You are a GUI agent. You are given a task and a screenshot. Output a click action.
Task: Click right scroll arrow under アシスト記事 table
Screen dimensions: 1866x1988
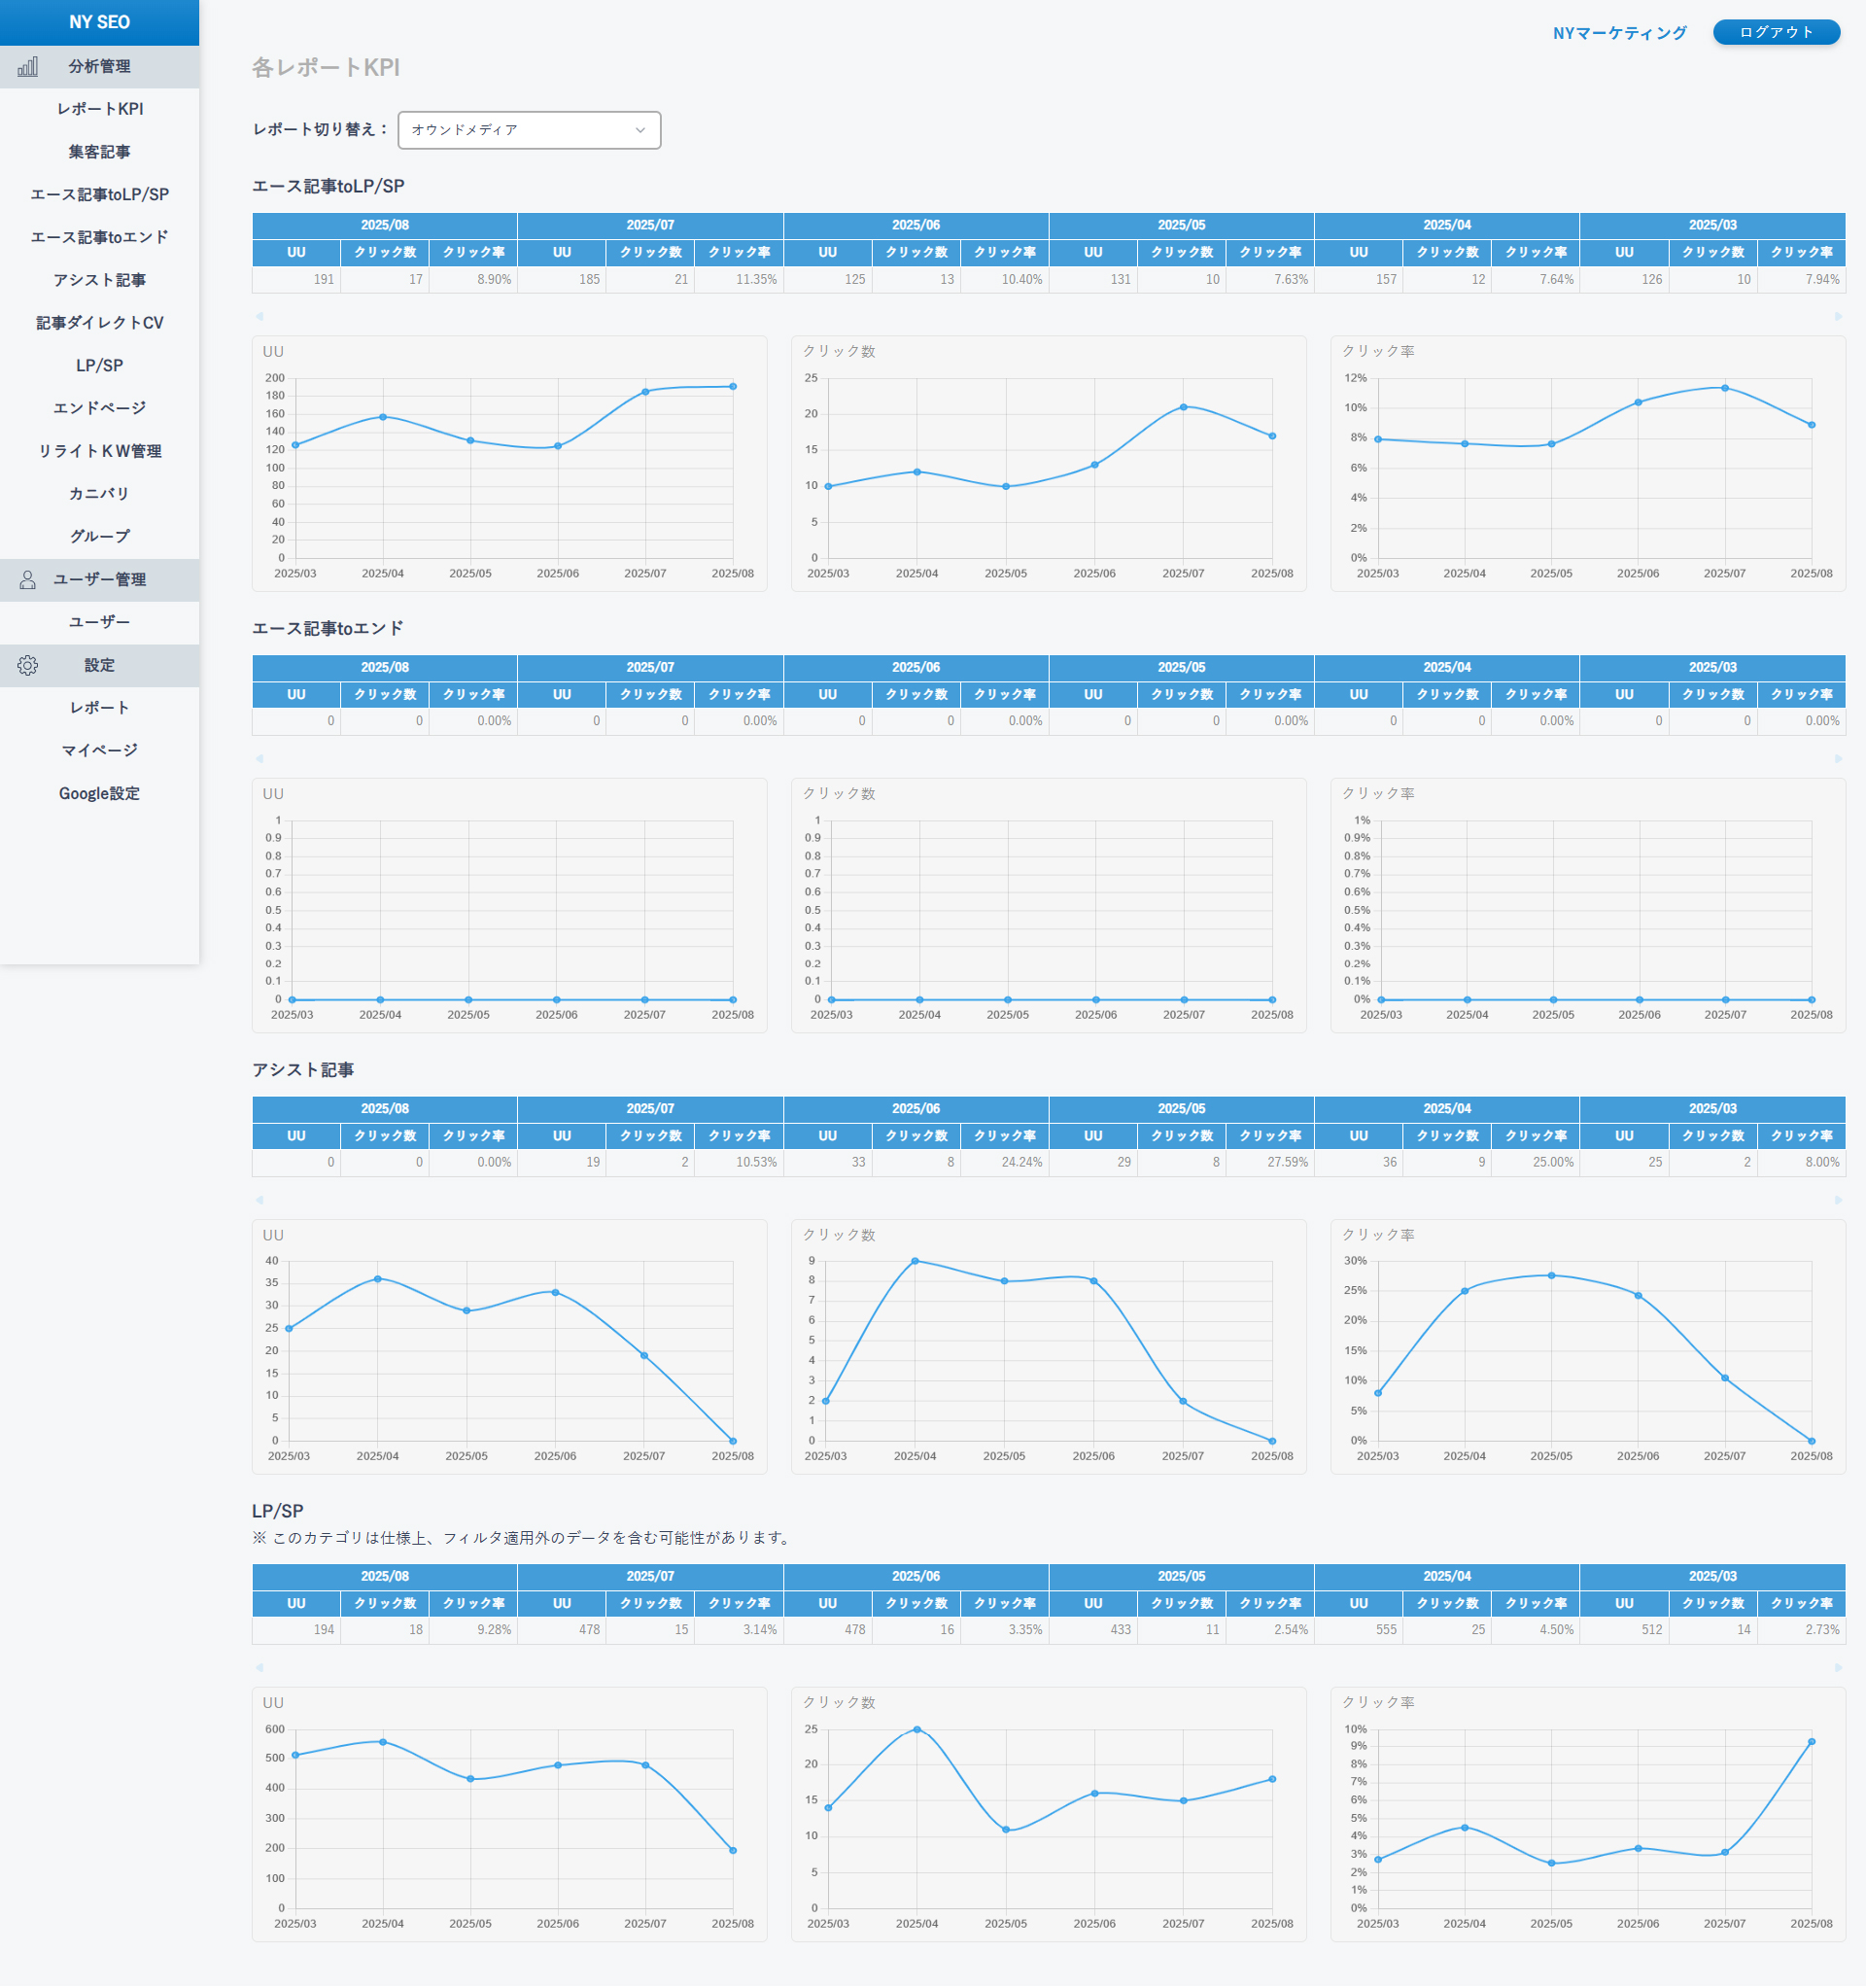click(x=1837, y=1200)
